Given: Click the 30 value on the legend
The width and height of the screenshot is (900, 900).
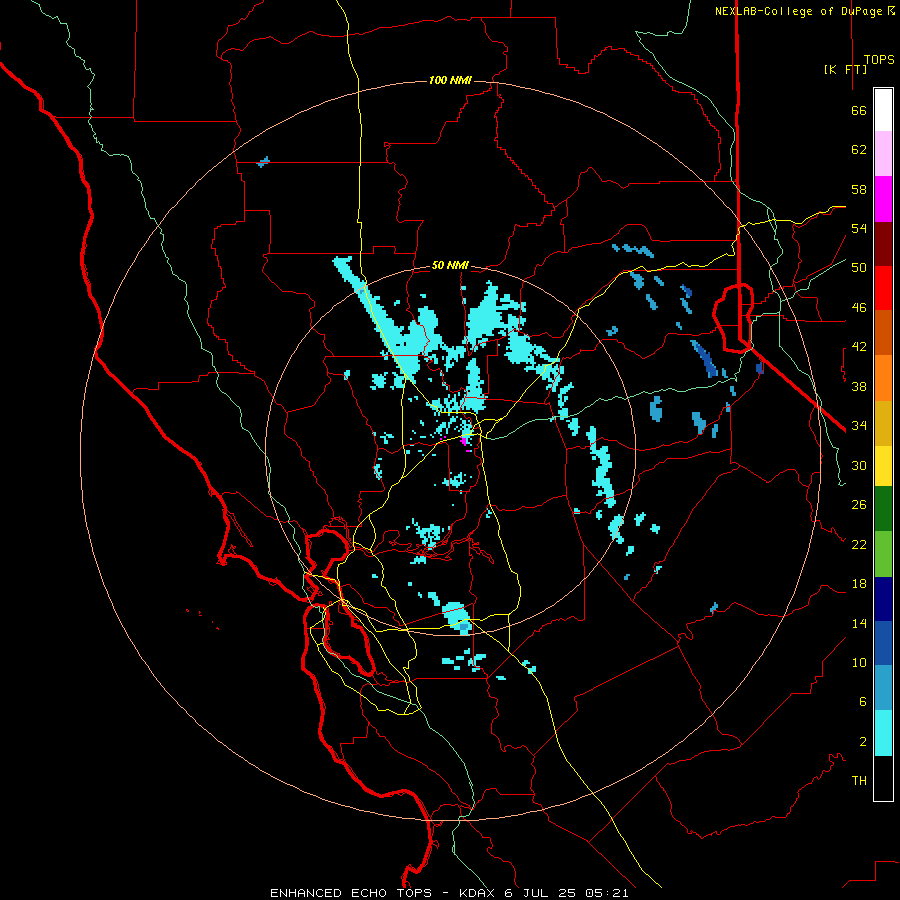Looking at the screenshot, I should coord(859,465).
